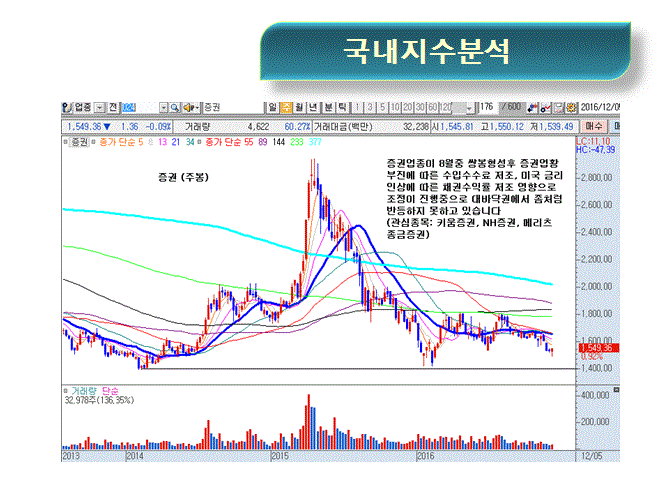
Task: Click the orange 종가 단순 5 legend
Action: (x=121, y=142)
